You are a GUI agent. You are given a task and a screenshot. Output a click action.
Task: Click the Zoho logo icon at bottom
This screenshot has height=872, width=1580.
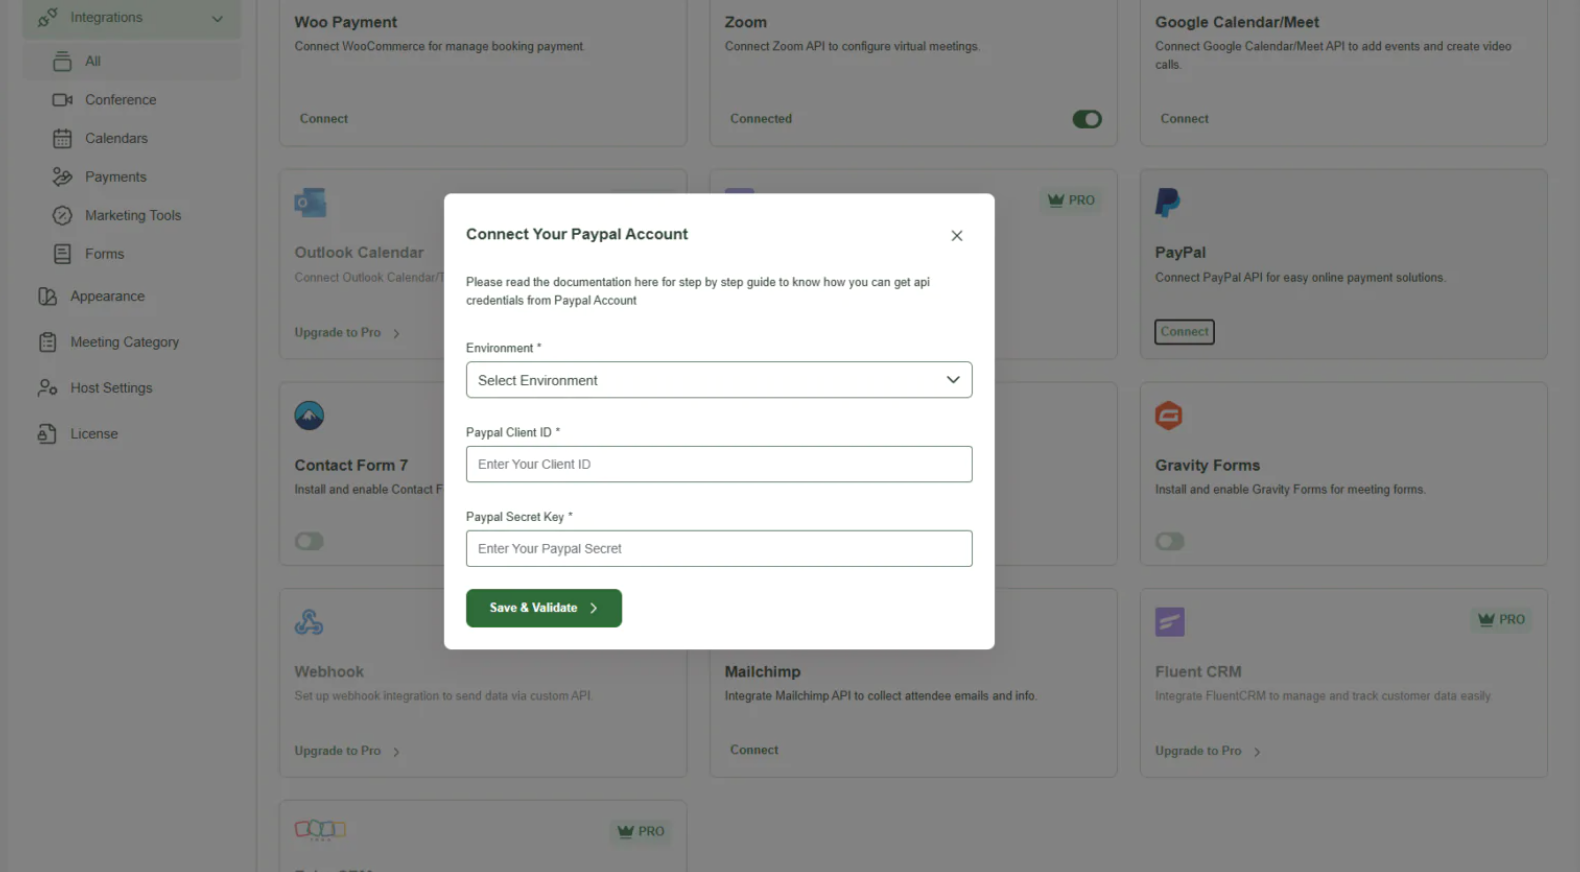[x=320, y=829]
